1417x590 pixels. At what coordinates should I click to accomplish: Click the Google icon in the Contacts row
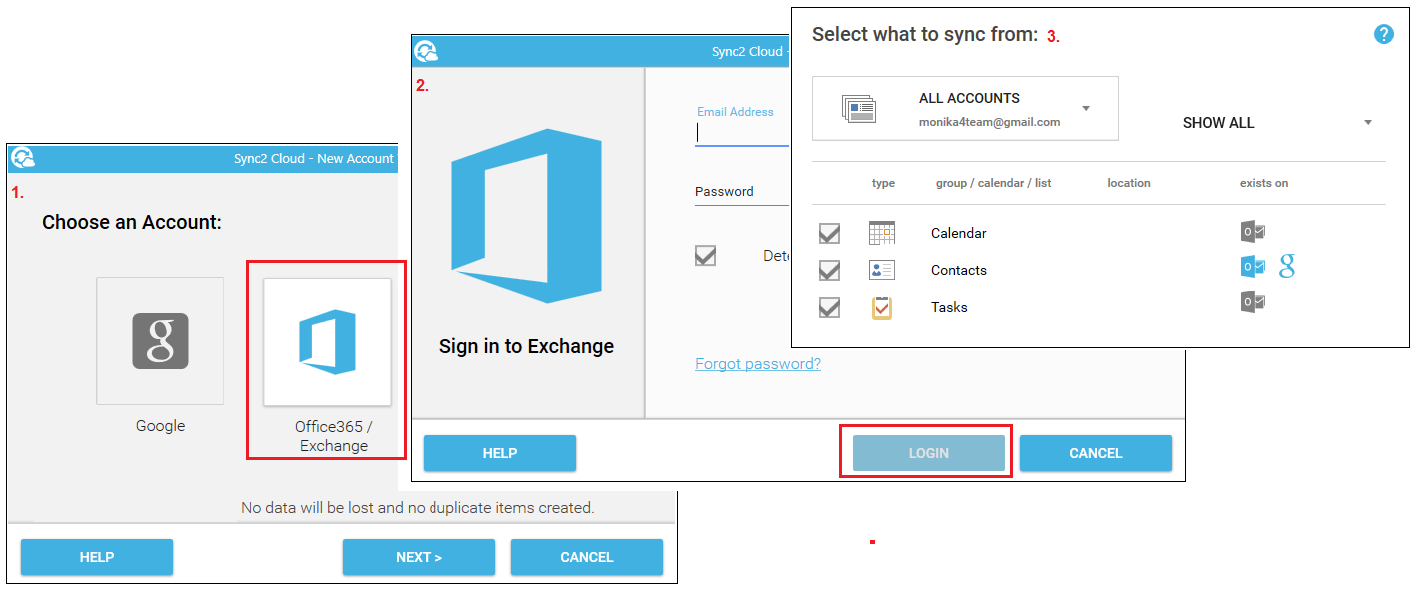pyautogui.click(x=1287, y=266)
